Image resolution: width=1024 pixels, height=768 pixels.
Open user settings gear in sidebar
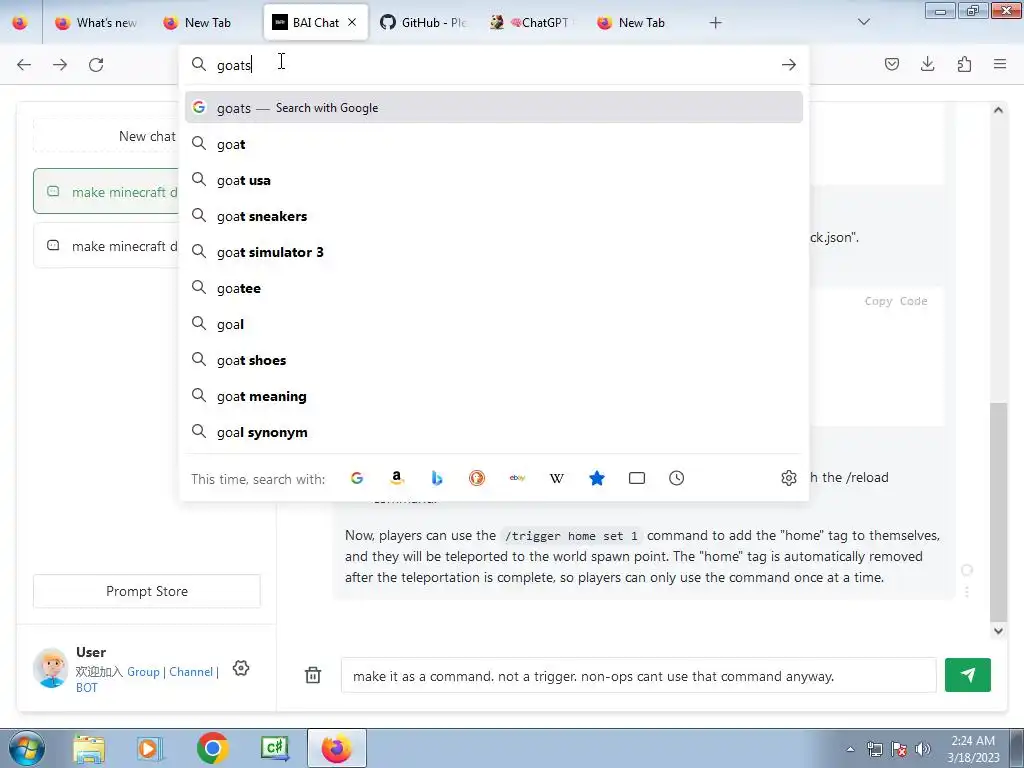tap(241, 668)
